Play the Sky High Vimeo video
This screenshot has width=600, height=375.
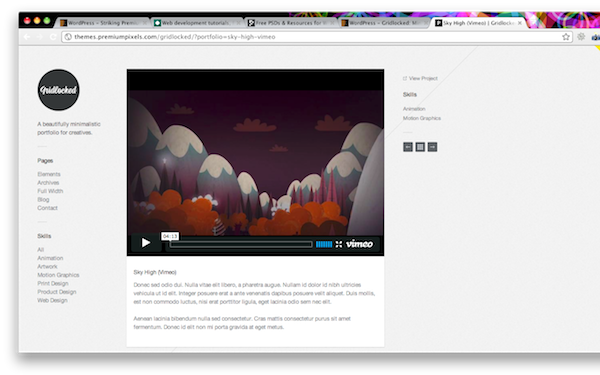tap(146, 243)
